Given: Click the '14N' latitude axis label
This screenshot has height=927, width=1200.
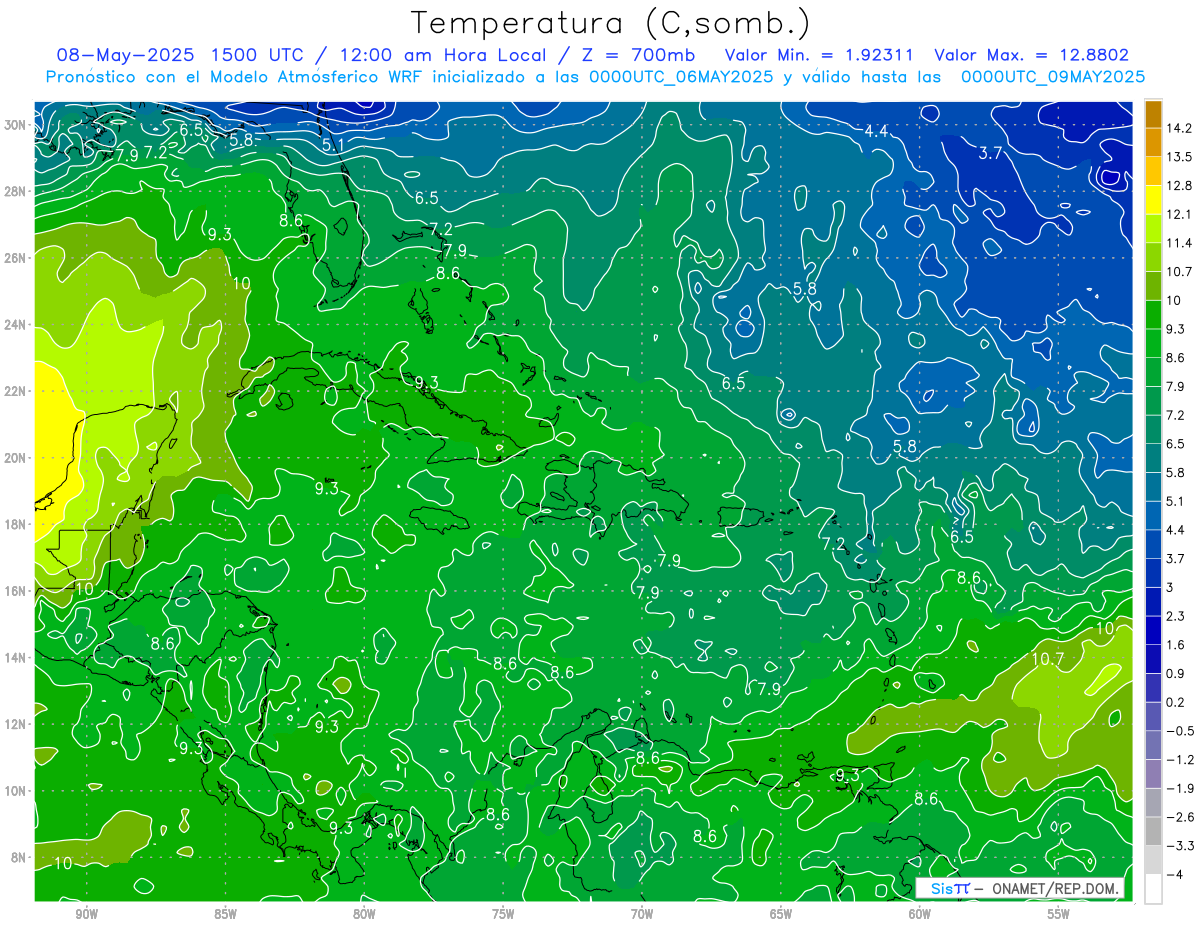Looking at the screenshot, I should (x=14, y=657).
